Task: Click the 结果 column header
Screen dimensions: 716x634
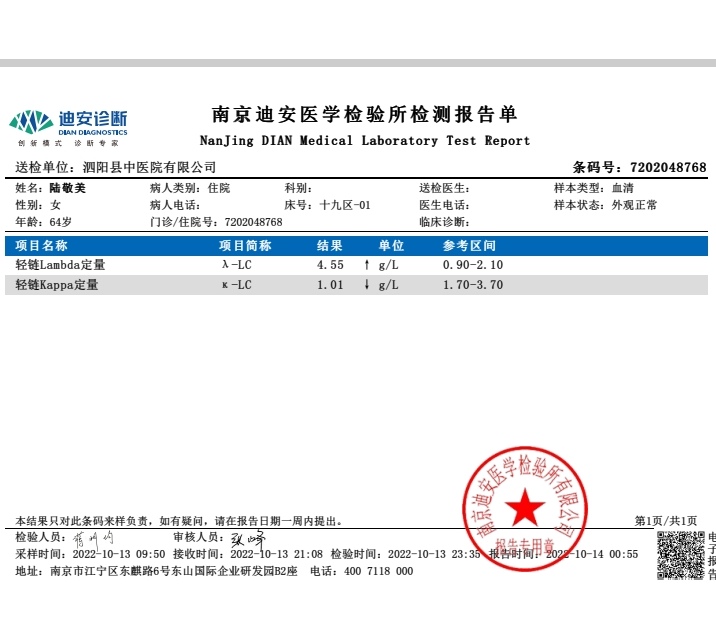Action: click(x=330, y=246)
